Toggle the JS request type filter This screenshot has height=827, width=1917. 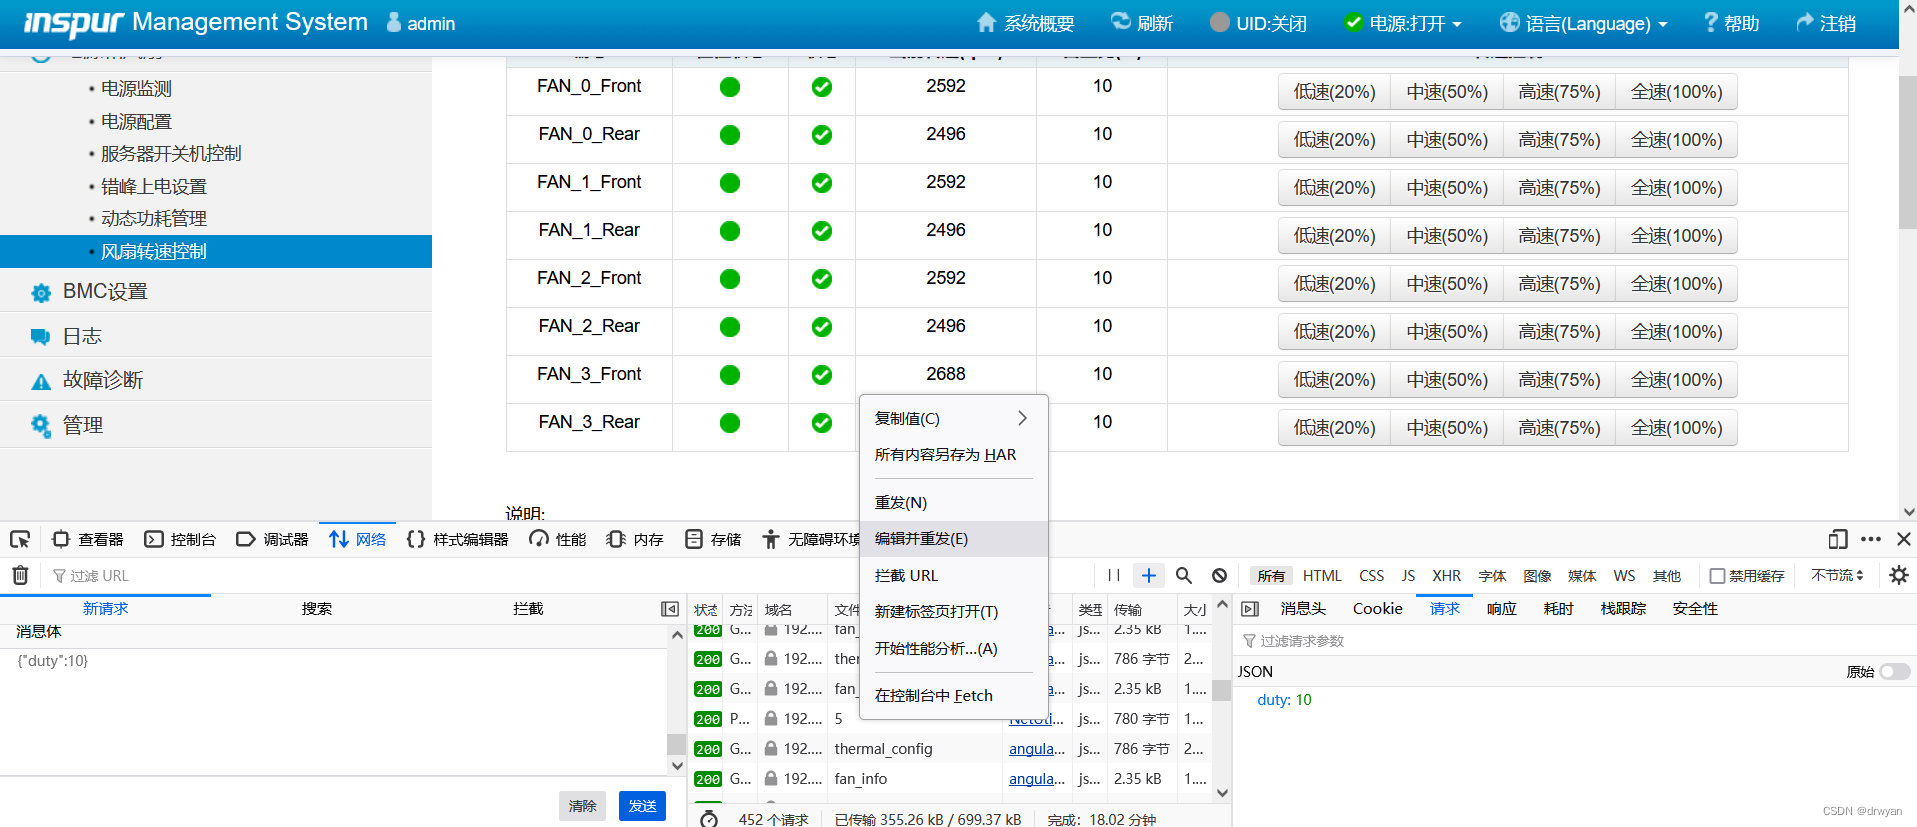[1408, 576]
